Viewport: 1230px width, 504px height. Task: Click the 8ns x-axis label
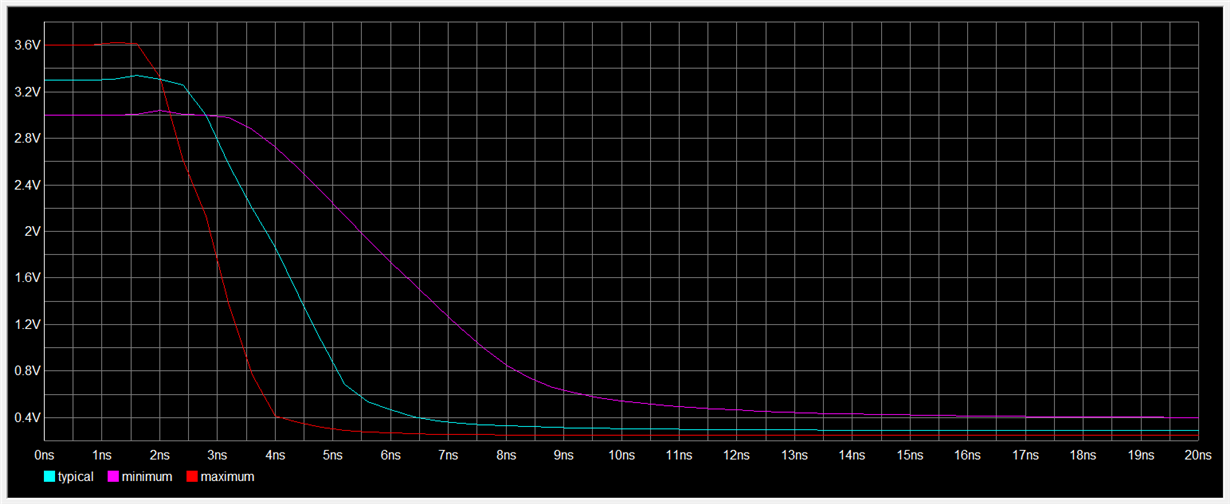click(506, 454)
